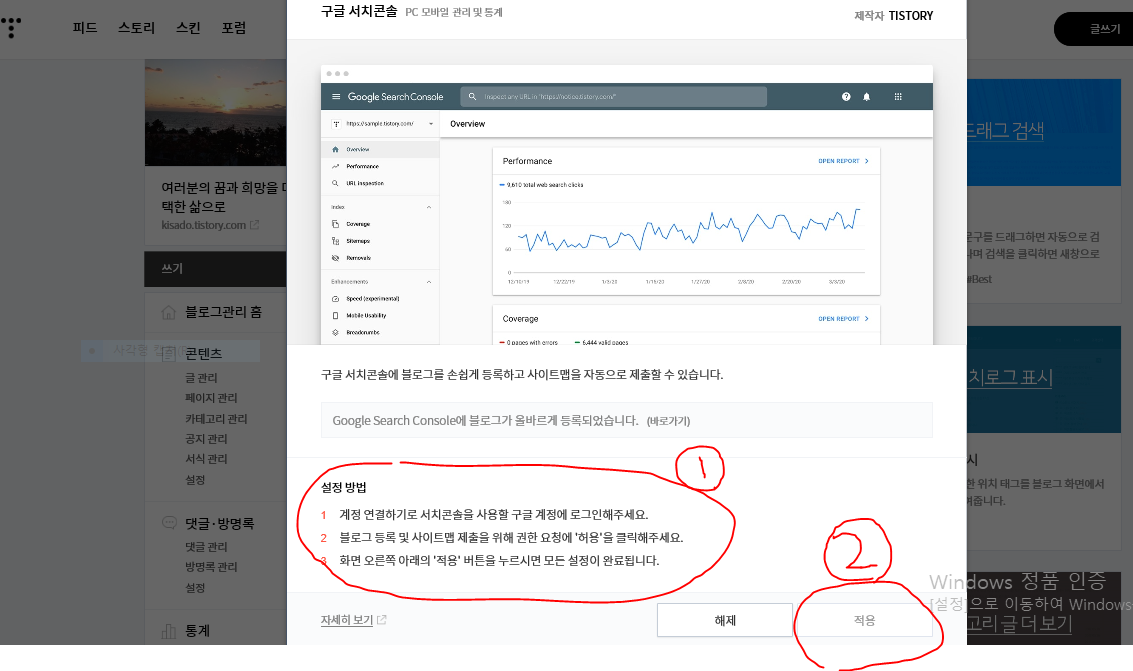The height and width of the screenshot is (671, 1133).
Task: Click the Google Search Console registration status box
Action: (x=626, y=420)
